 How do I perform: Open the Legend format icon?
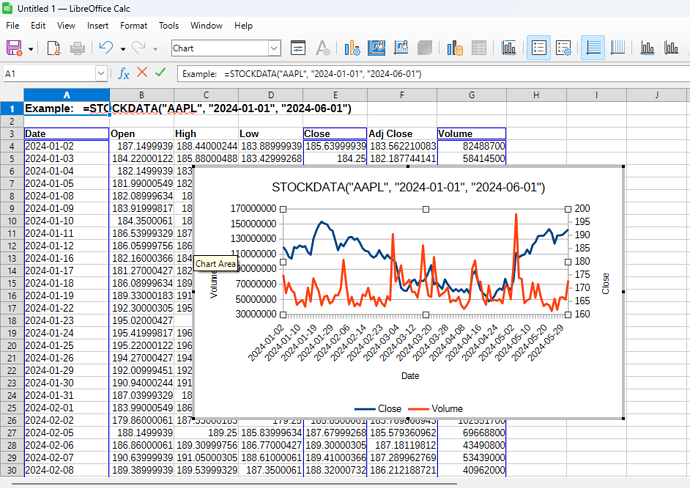563,48
